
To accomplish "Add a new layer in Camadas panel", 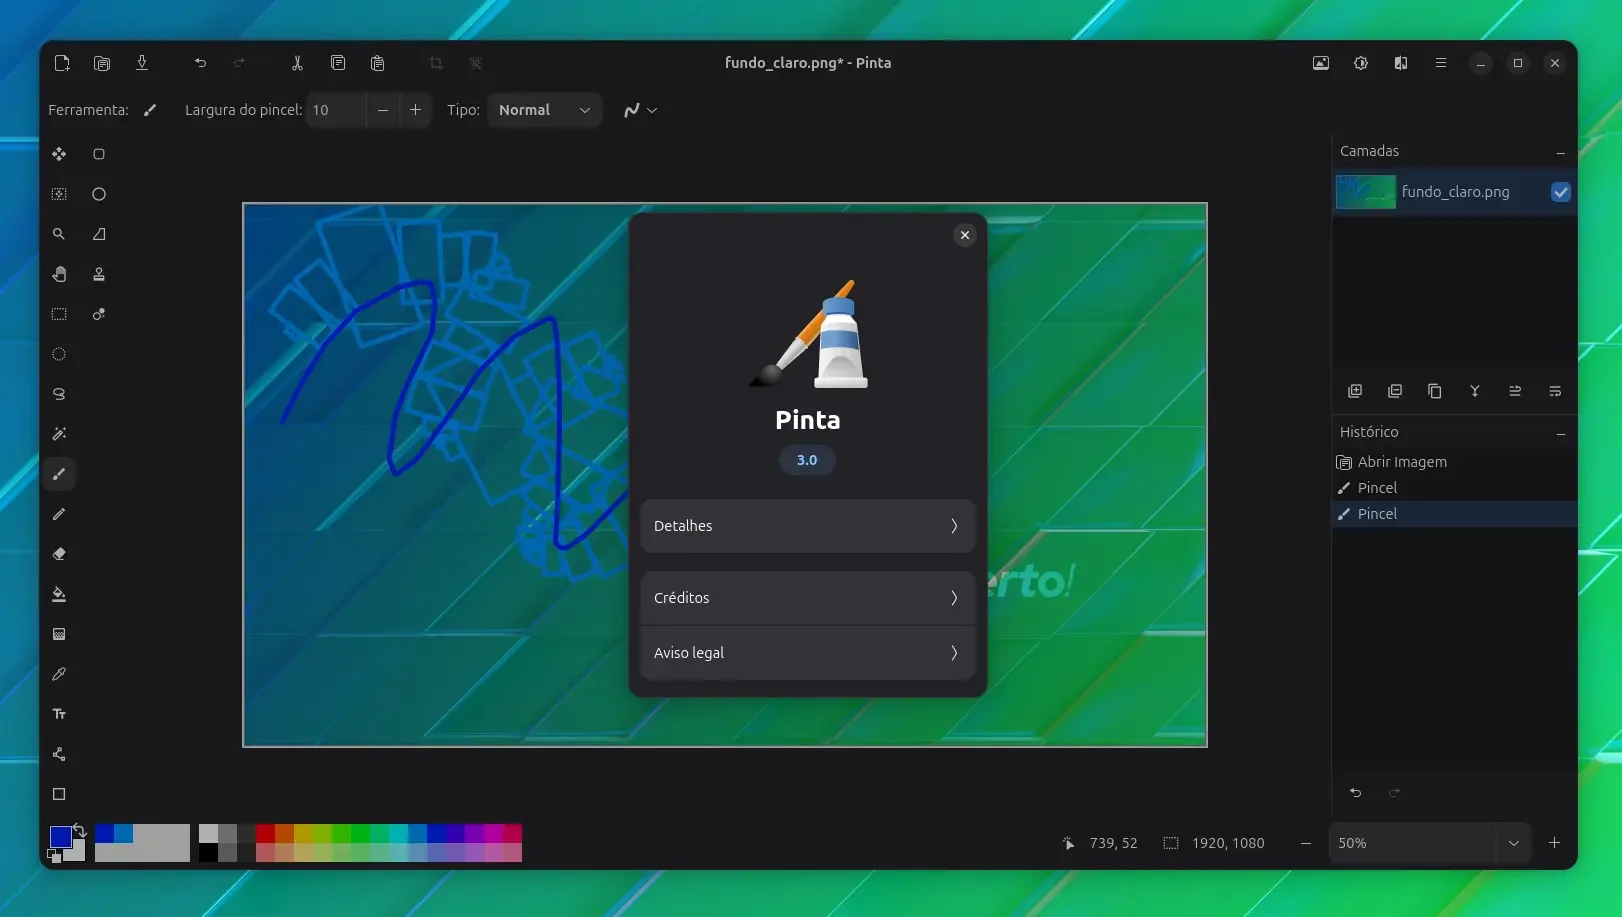I will click(x=1355, y=391).
